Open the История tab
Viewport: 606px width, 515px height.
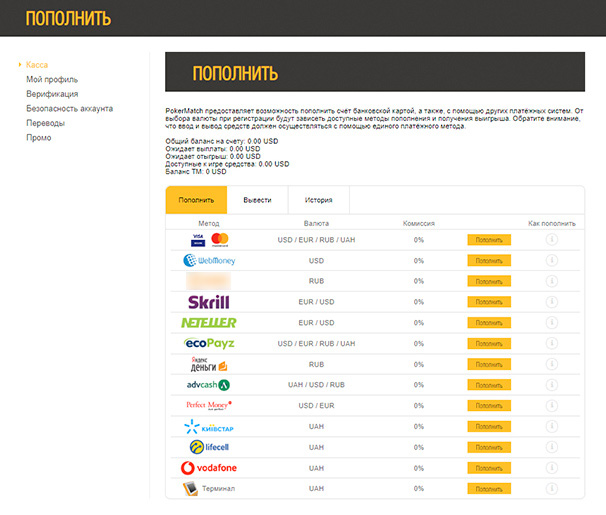(x=319, y=200)
